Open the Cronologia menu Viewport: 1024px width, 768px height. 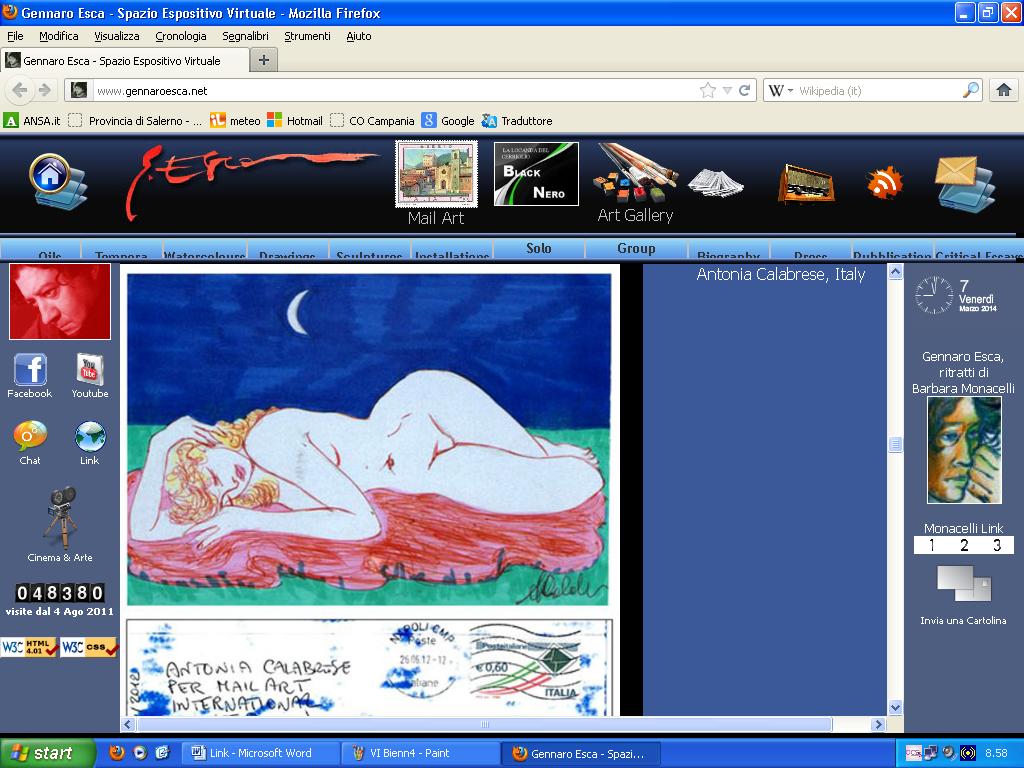click(180, 36)
